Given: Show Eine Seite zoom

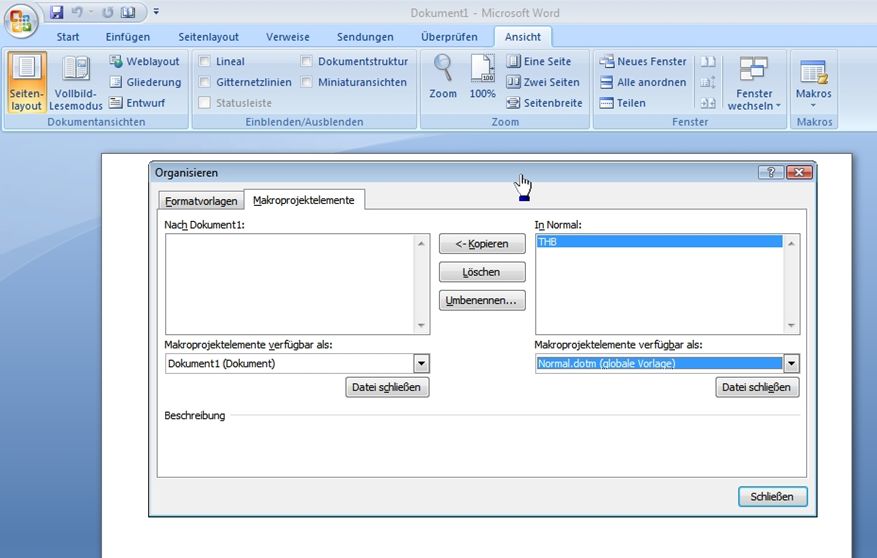Looking at the screenshot, I should (539, 62).
